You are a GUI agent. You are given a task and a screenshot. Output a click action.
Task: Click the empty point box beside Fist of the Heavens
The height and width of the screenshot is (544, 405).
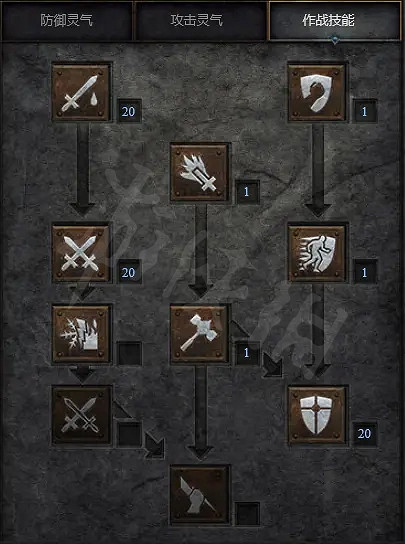[x=247, y=514]
